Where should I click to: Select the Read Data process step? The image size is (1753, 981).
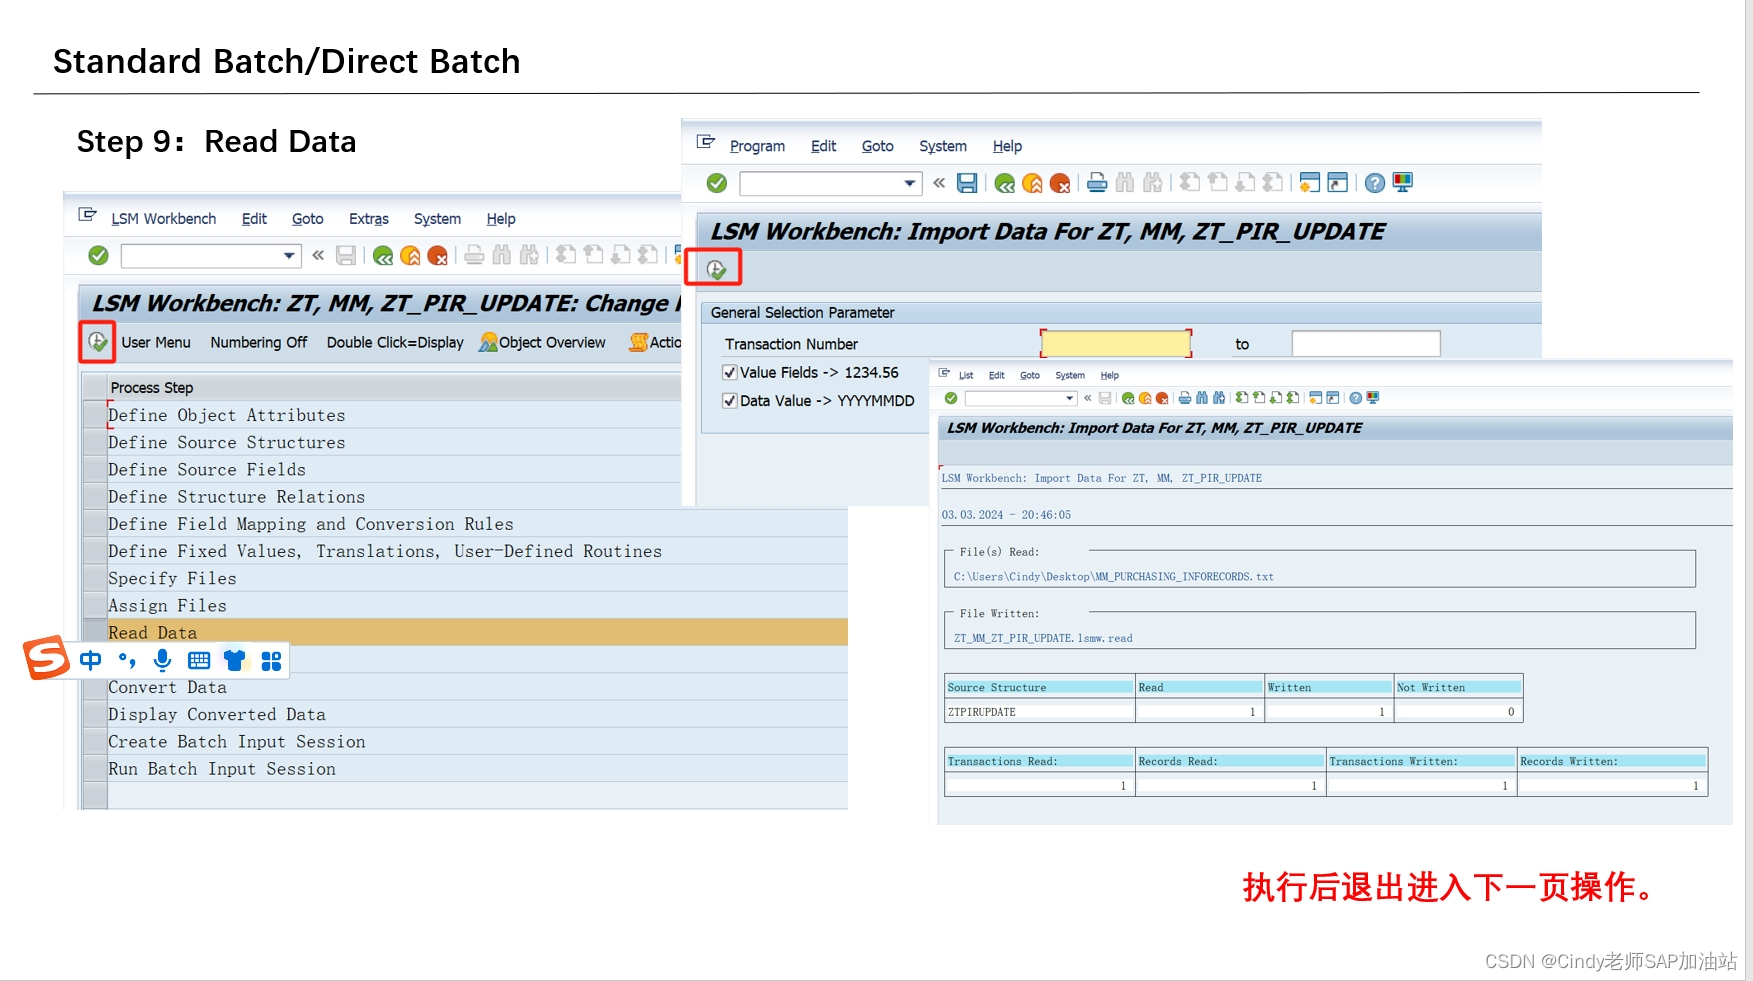(152, 632)
